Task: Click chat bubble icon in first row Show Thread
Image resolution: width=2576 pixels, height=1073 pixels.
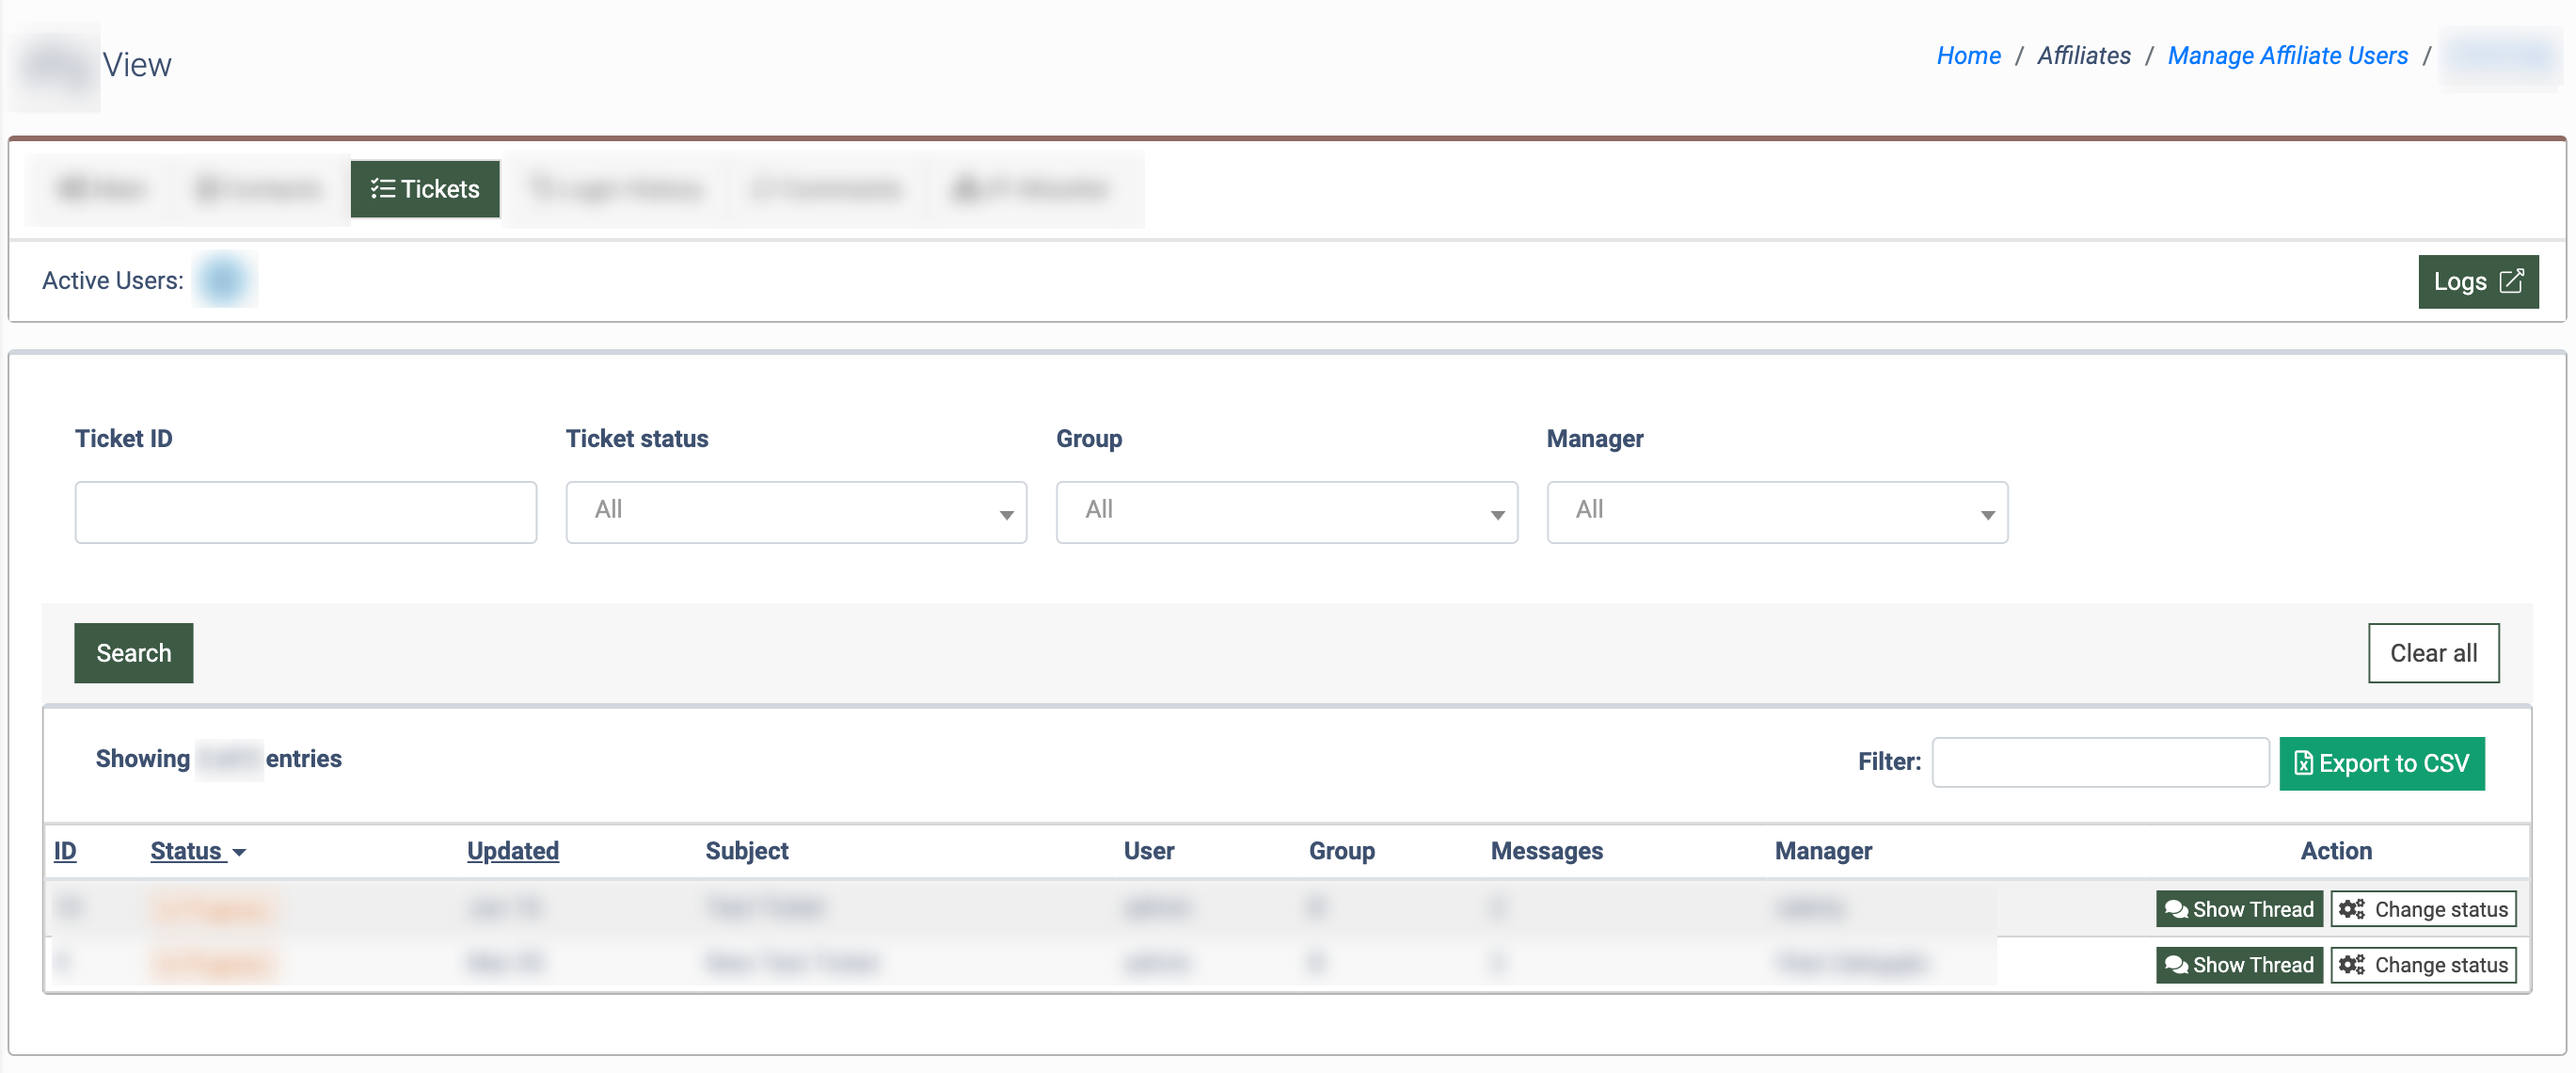Action: (x=2176, y=909)
